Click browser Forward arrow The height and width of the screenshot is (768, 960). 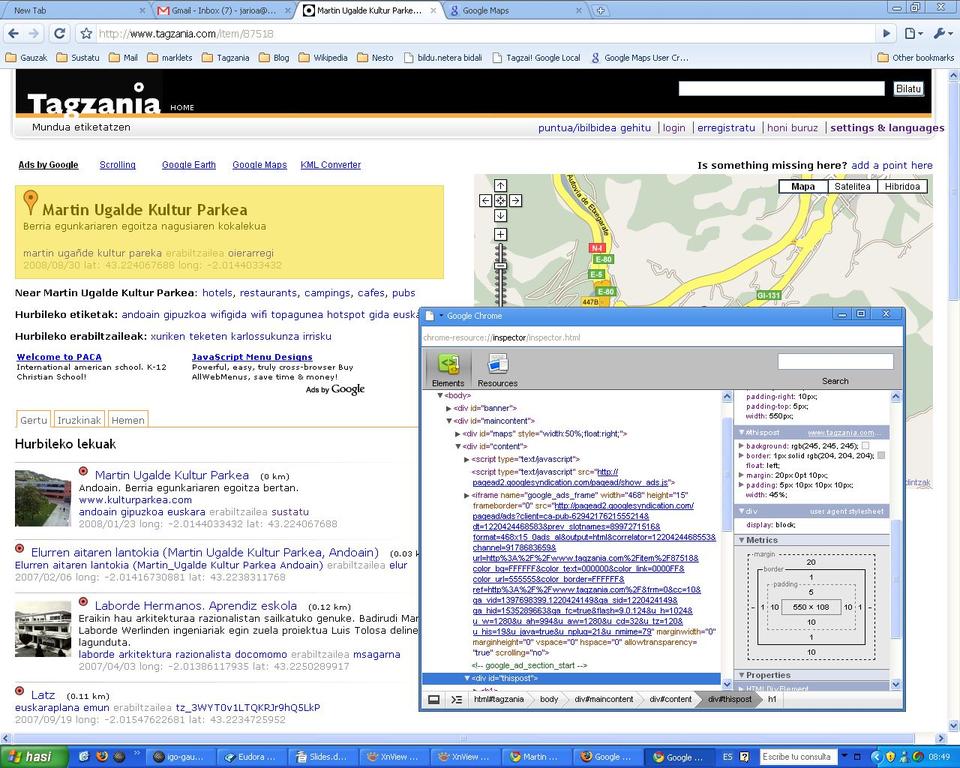pyautogui.click(x=34, y=34)
